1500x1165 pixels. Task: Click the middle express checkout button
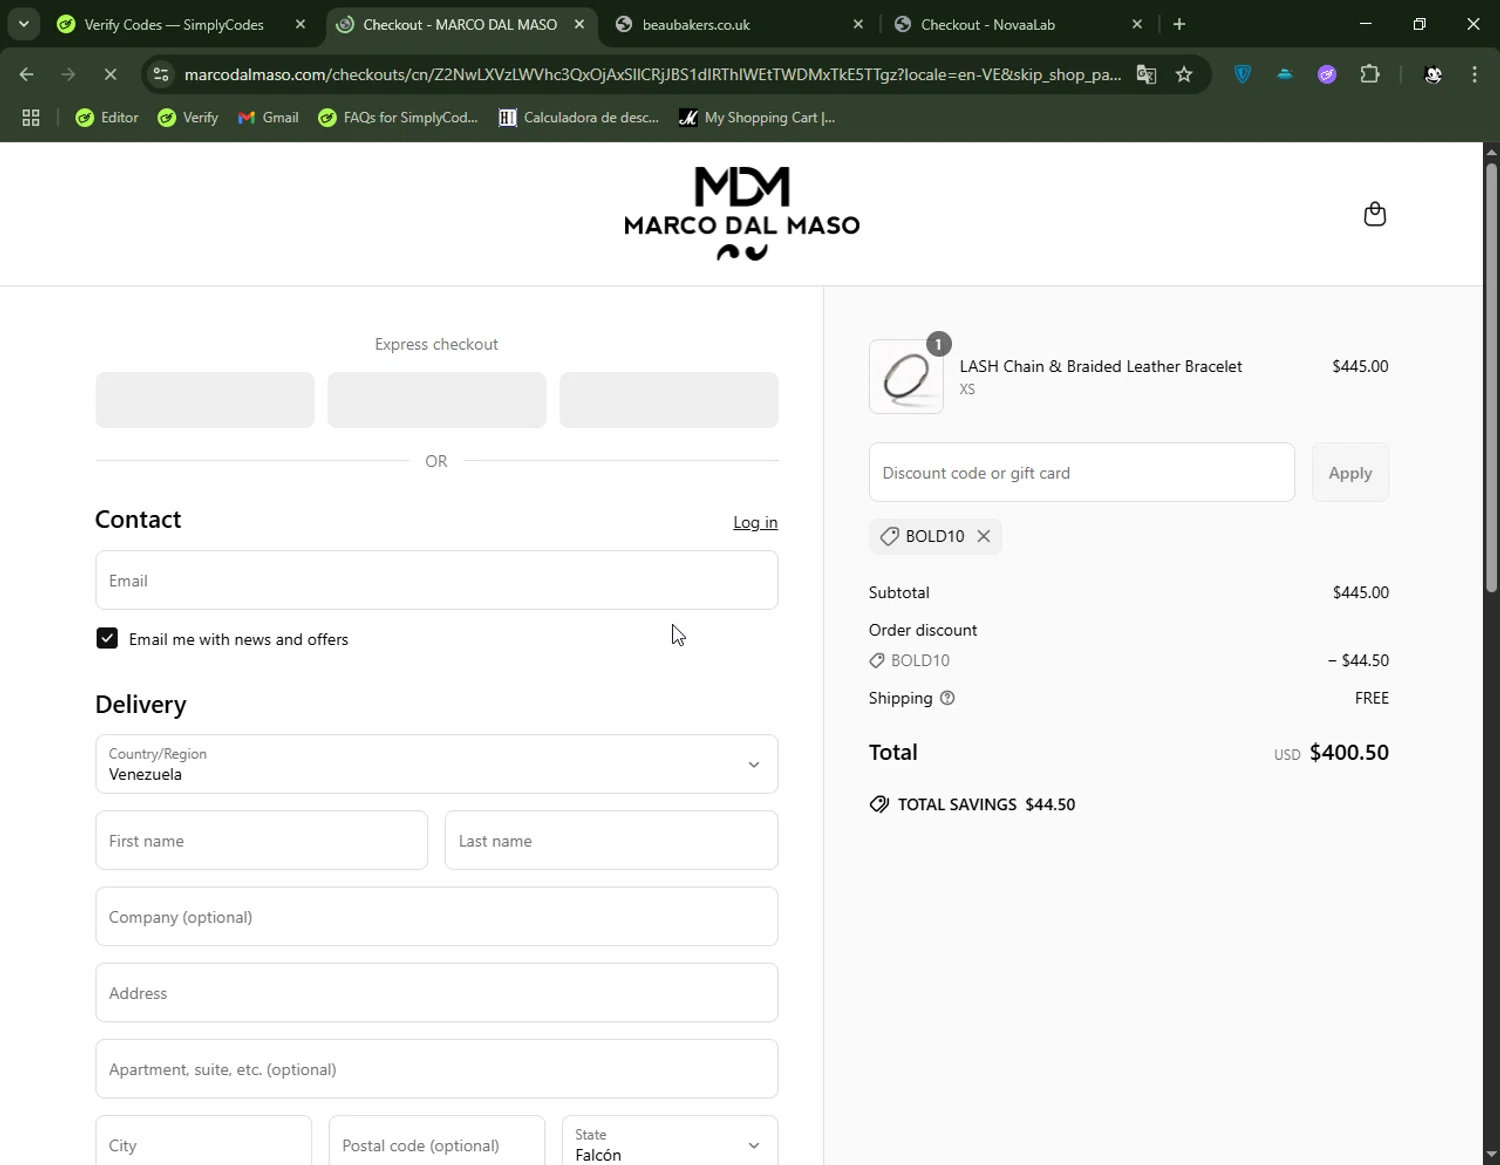[x=437, y=400]
